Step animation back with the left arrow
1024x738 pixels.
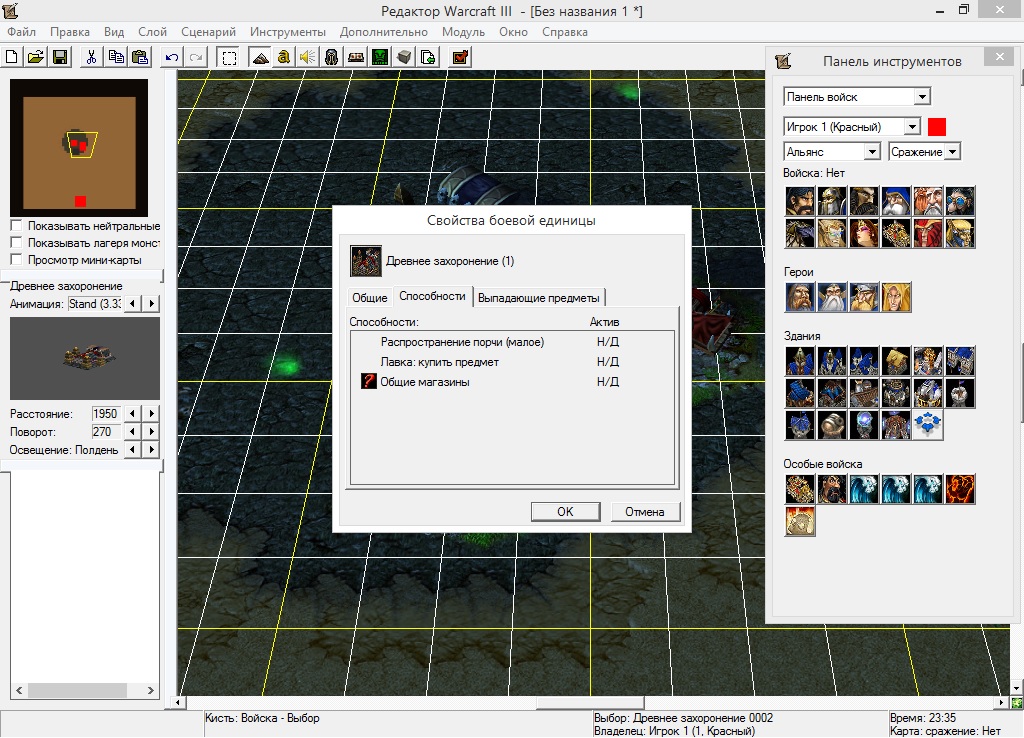pyautogui.click(x=133, y=304)
